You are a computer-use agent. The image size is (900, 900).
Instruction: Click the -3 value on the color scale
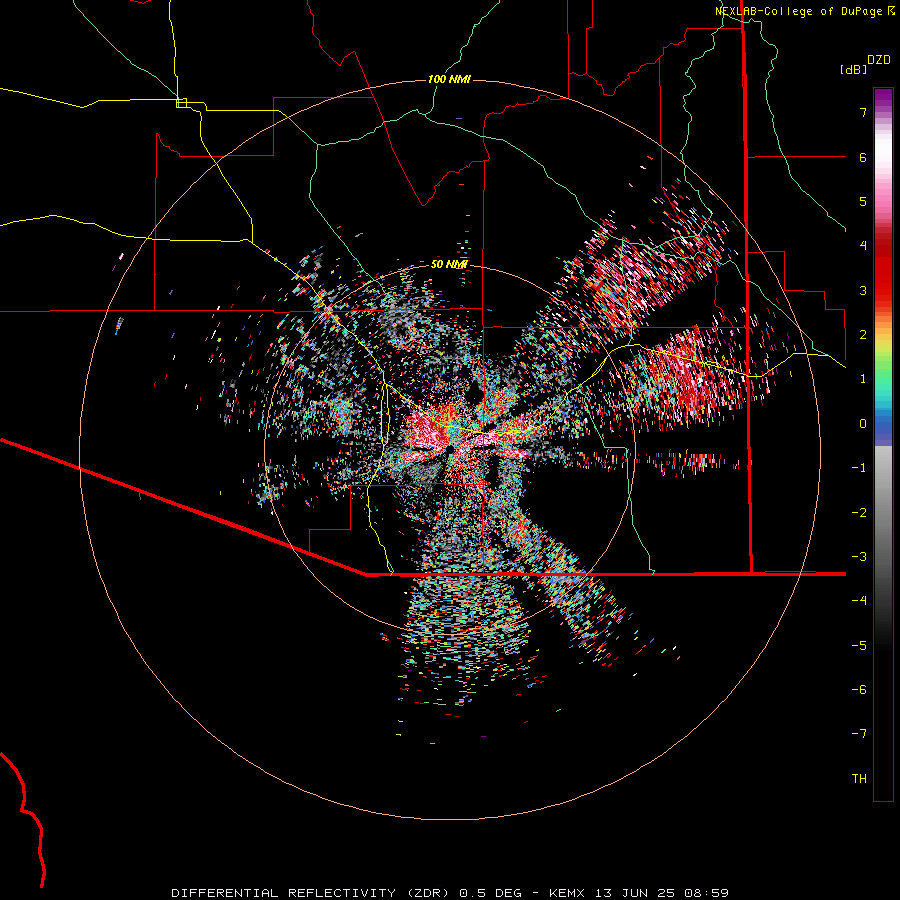pos(859,557)
